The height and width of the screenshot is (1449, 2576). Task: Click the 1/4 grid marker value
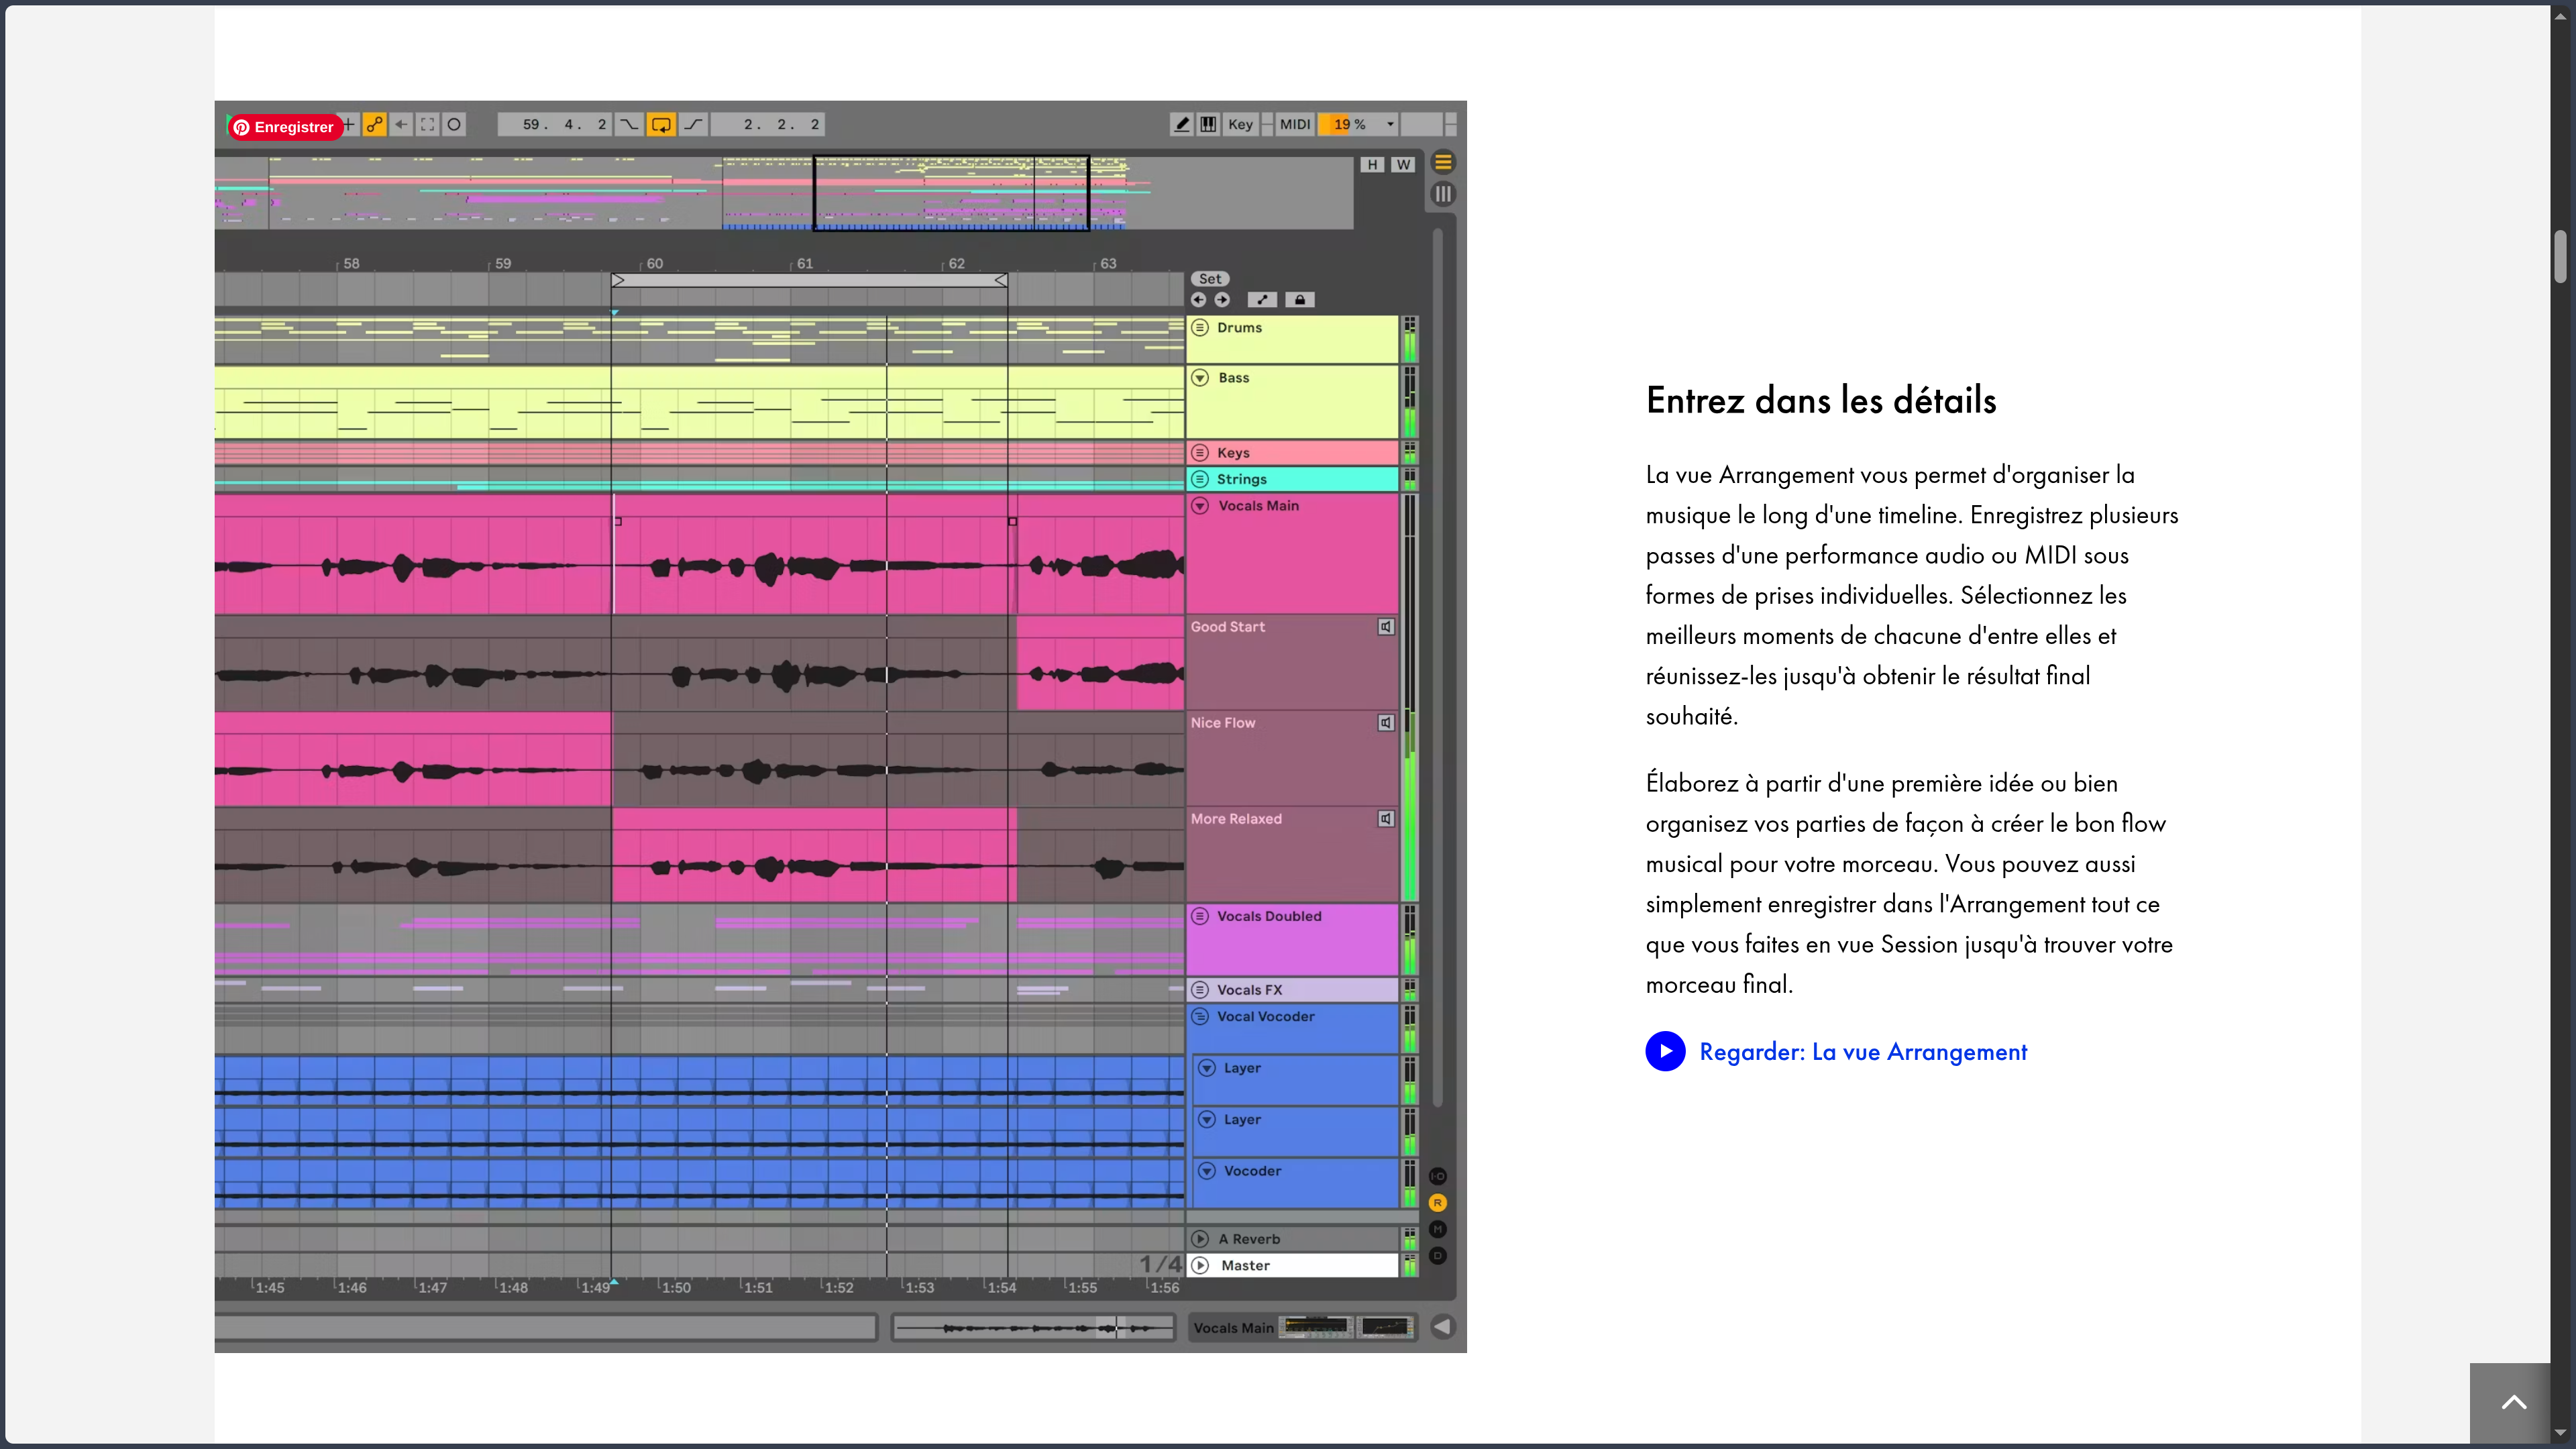pyautogui.click(x=1160, y=1265)
